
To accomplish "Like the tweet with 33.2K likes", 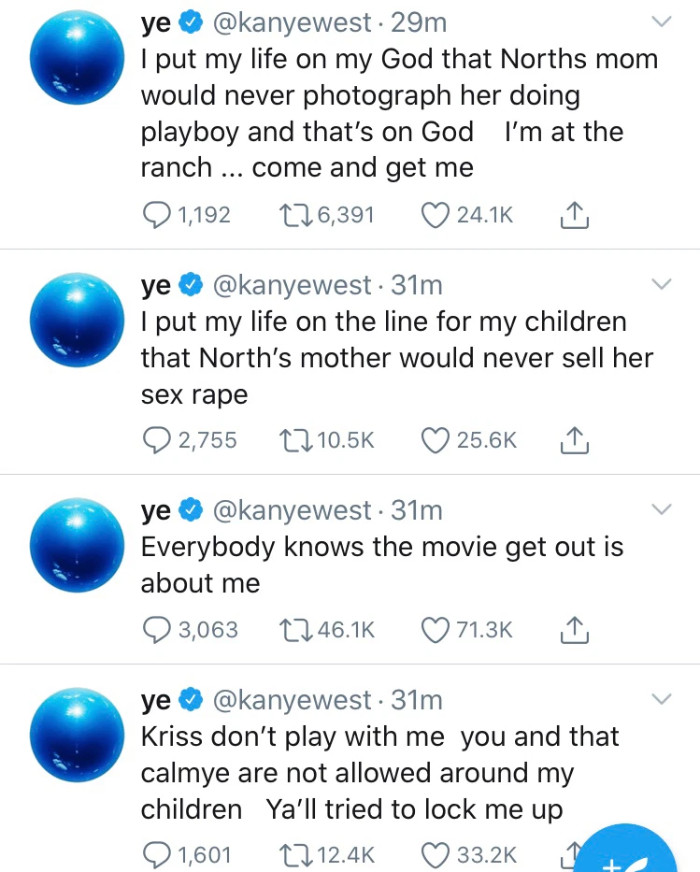I will point(434,854).
